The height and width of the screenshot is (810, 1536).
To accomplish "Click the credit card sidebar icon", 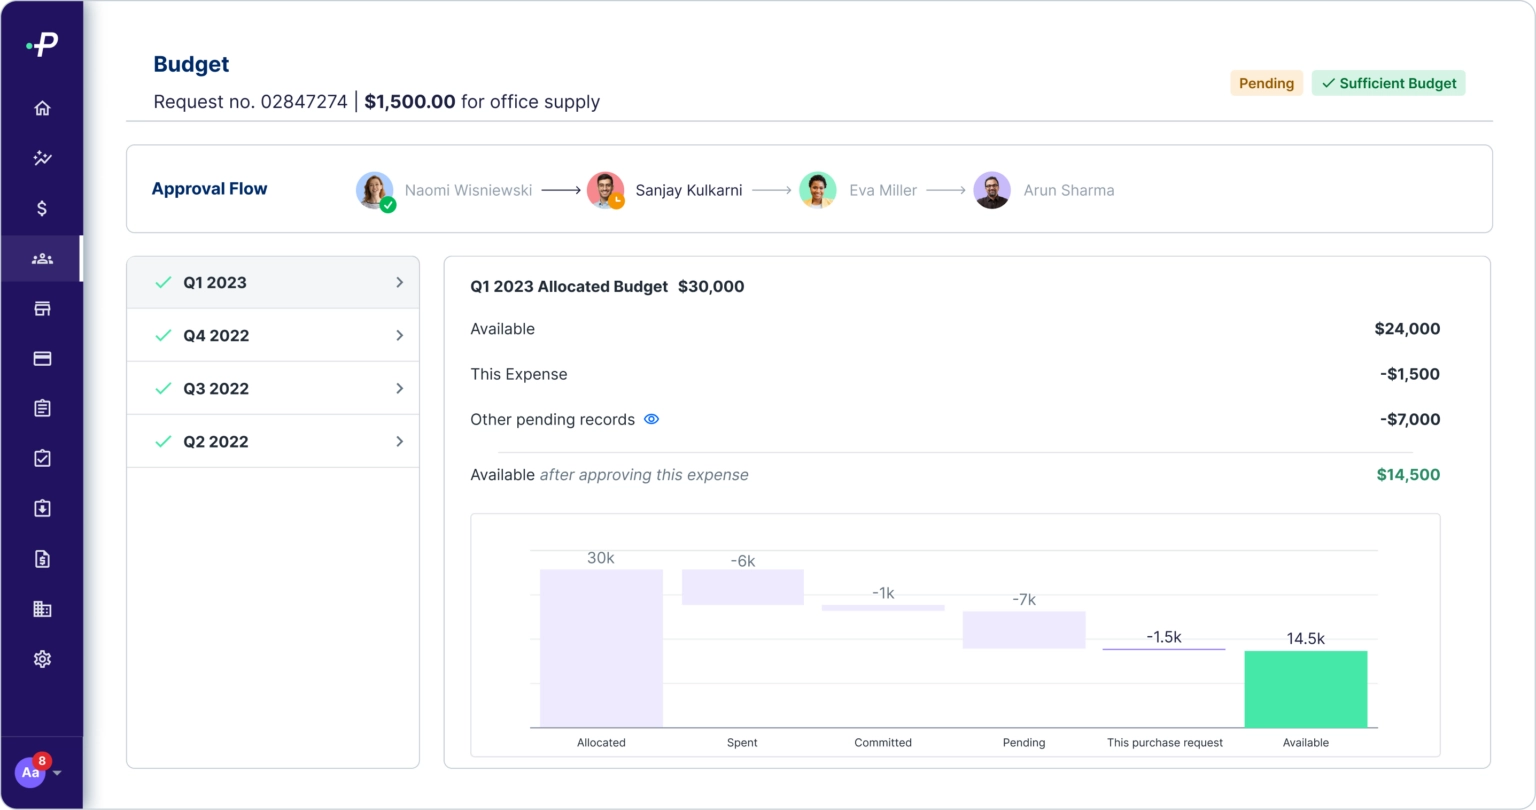I will [42, 358].
